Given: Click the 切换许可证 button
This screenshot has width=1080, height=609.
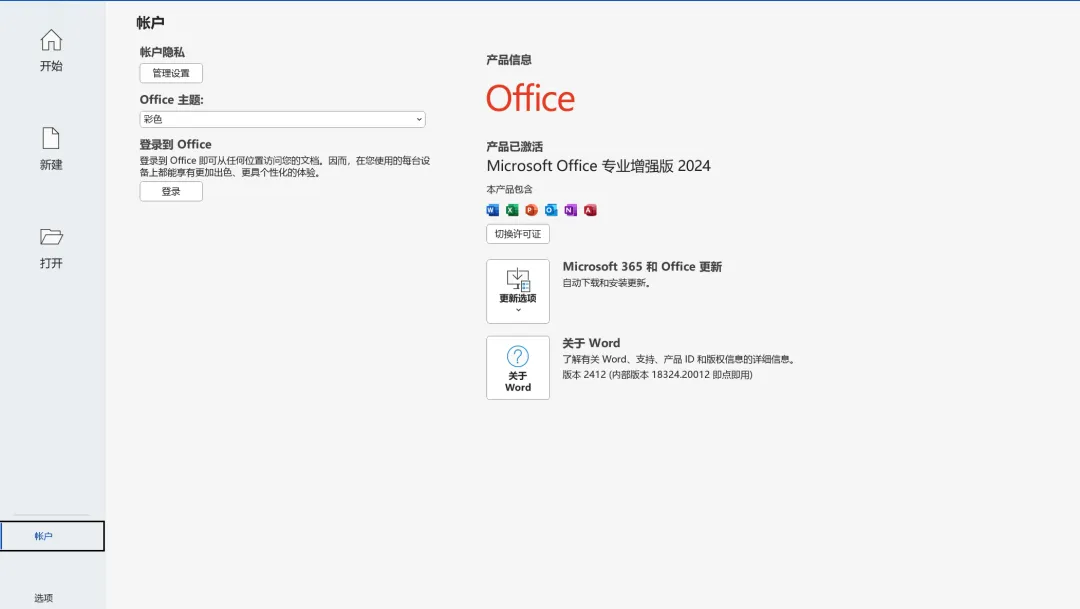Looking at the screenshot, I should pyautogui.click(x=518, y=234).
